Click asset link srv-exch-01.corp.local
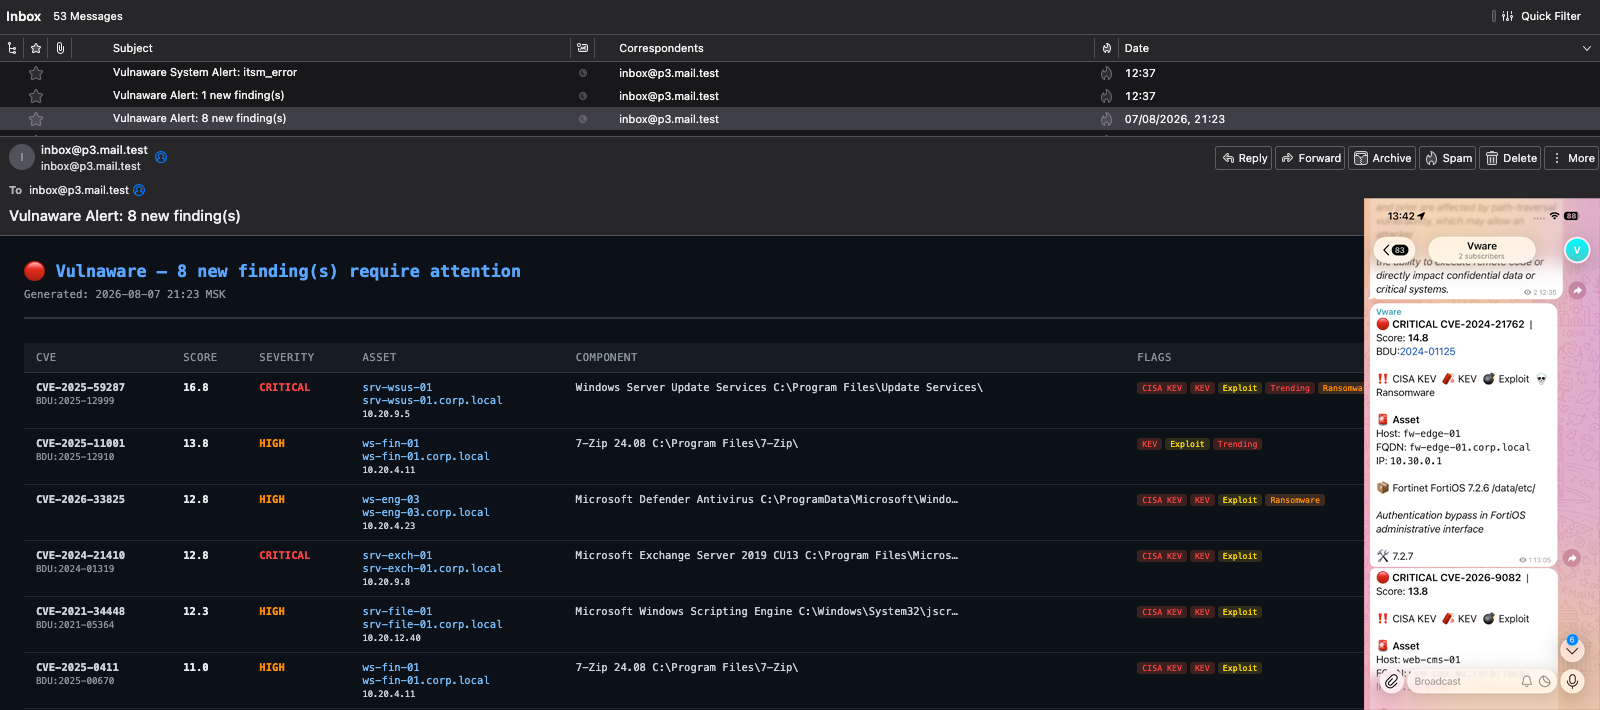 pos(432,569)
